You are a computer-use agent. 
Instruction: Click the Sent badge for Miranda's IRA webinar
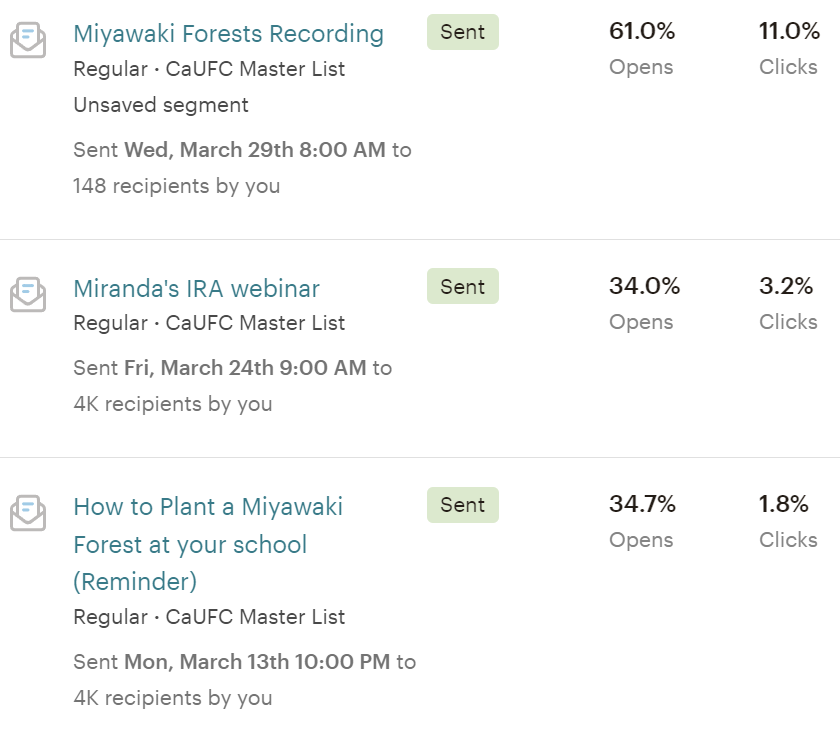click(x=463, y=287)
